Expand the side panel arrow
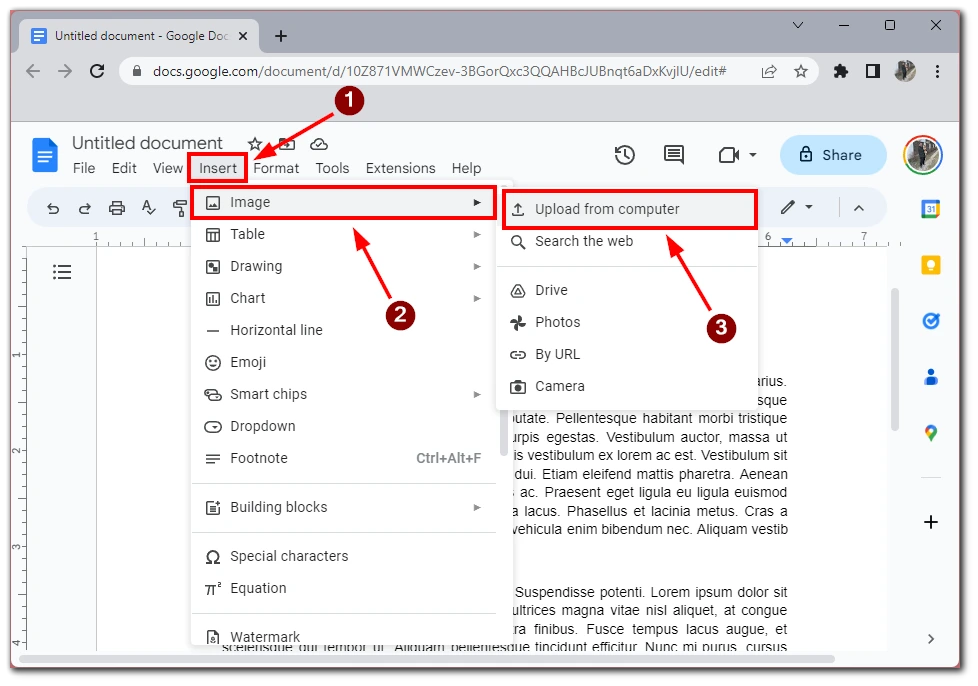 930,639
